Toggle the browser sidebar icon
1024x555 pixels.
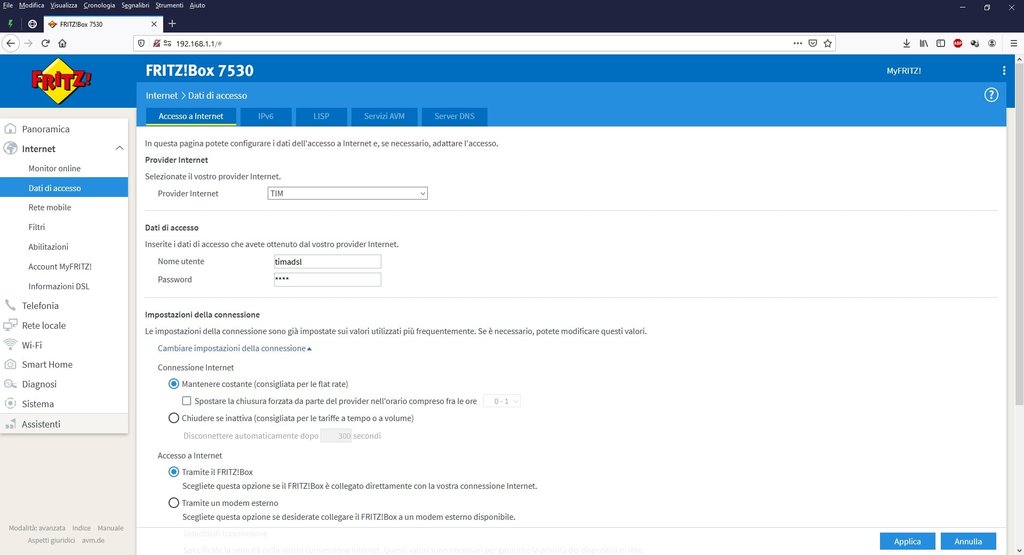(x=940, y=43)
